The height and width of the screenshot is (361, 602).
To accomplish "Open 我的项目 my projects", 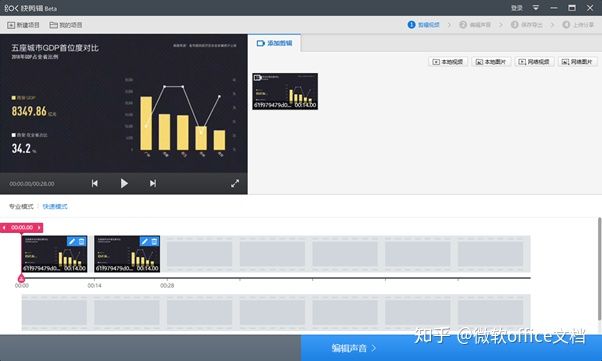I will click(x=66, y=25).
